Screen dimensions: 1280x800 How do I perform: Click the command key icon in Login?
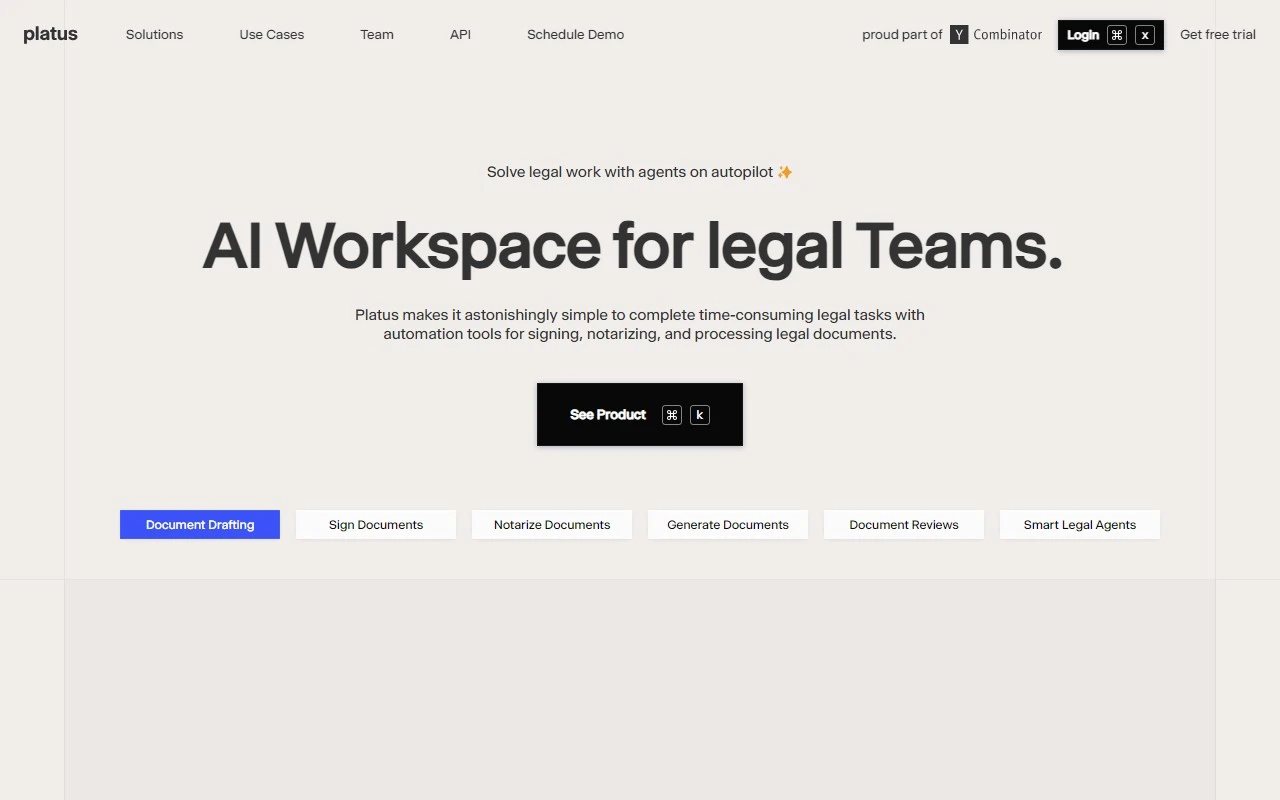pos(1117,35)
